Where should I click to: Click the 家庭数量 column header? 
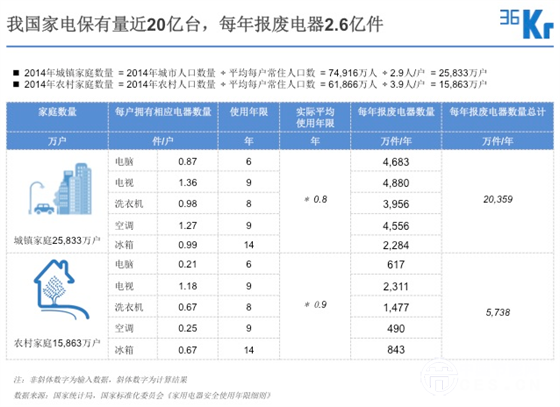tap(57, 112)
